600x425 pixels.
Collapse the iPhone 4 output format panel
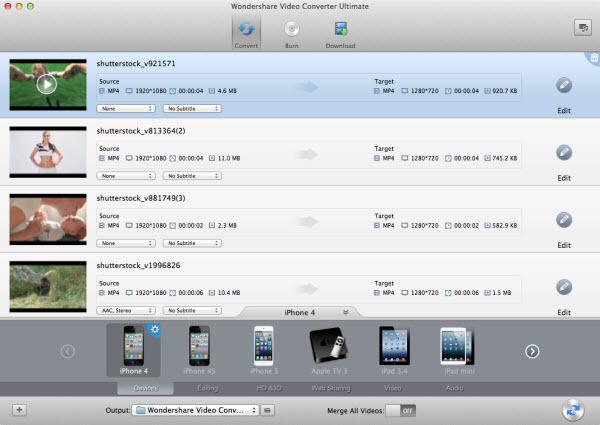pyautogui.click(x=346, y=312)
